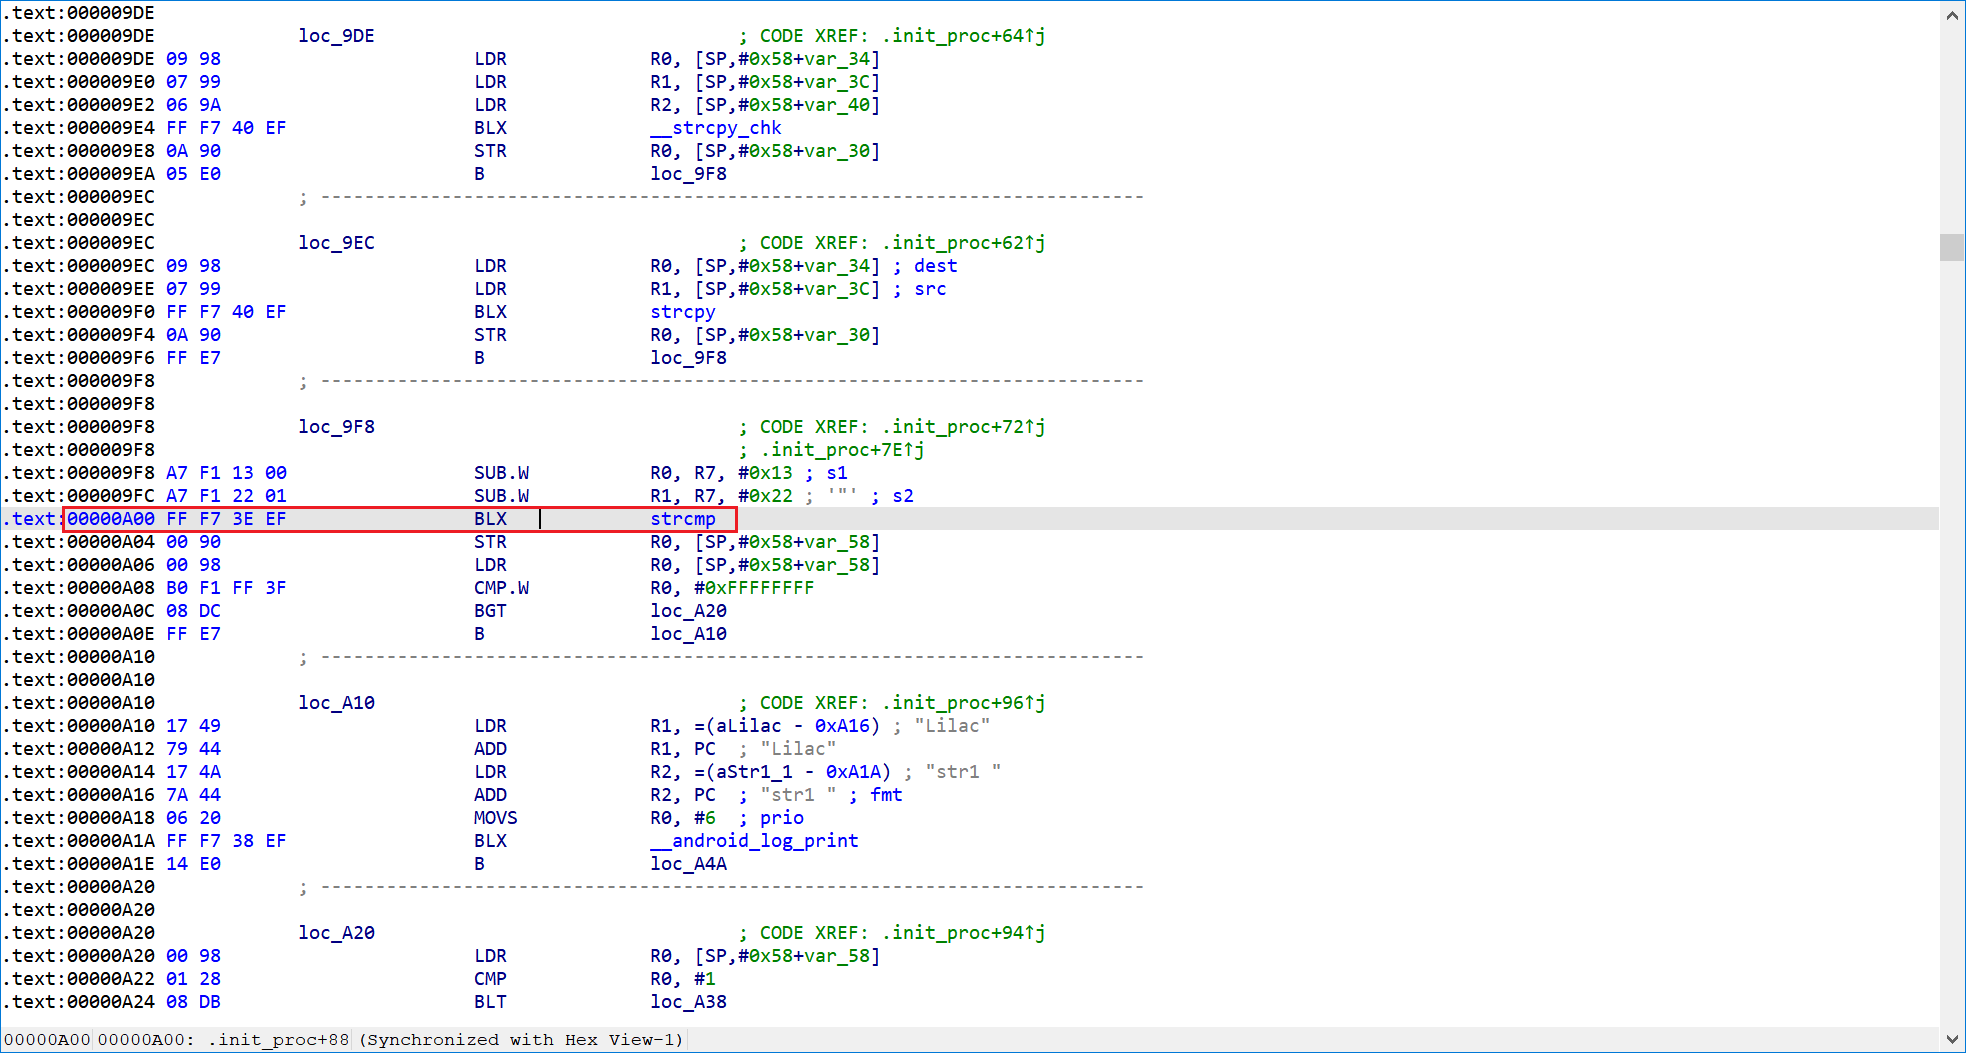Select the strcmp call target
The height and width of the screenshot is (1053, 1966).
pyautogui.click(x=682, y=519)
